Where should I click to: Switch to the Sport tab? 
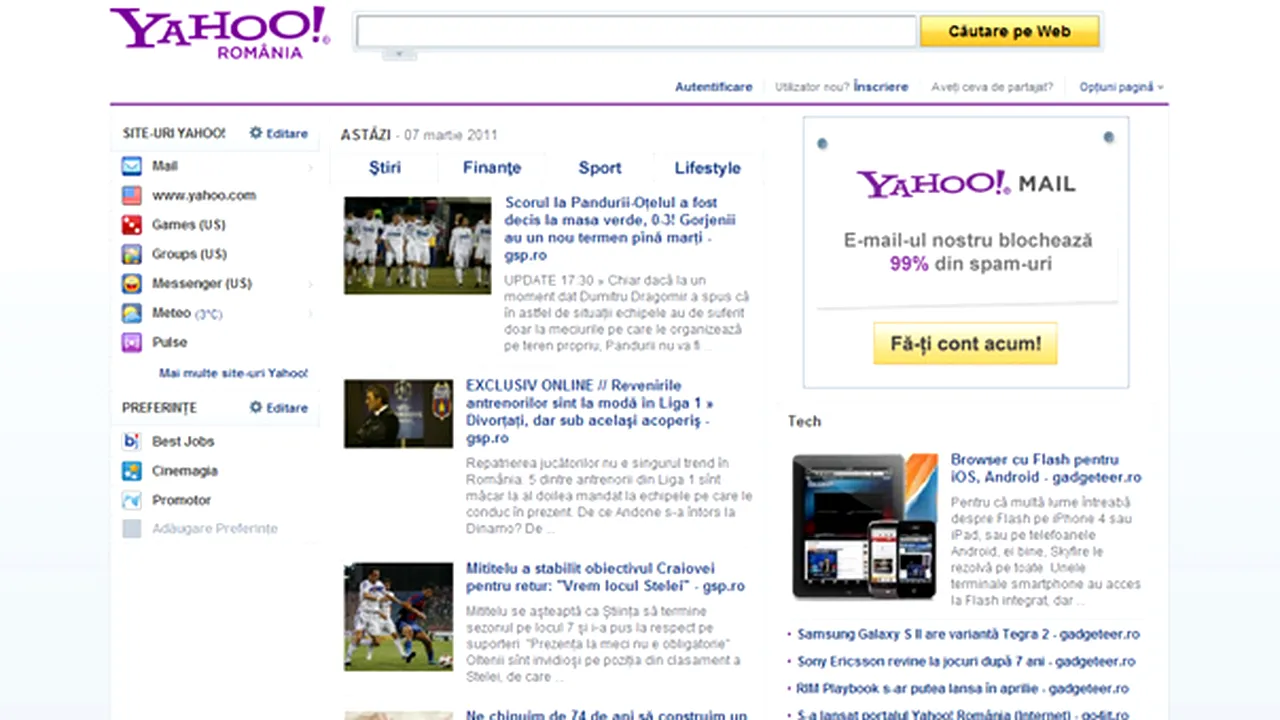(x=600, y=168)
